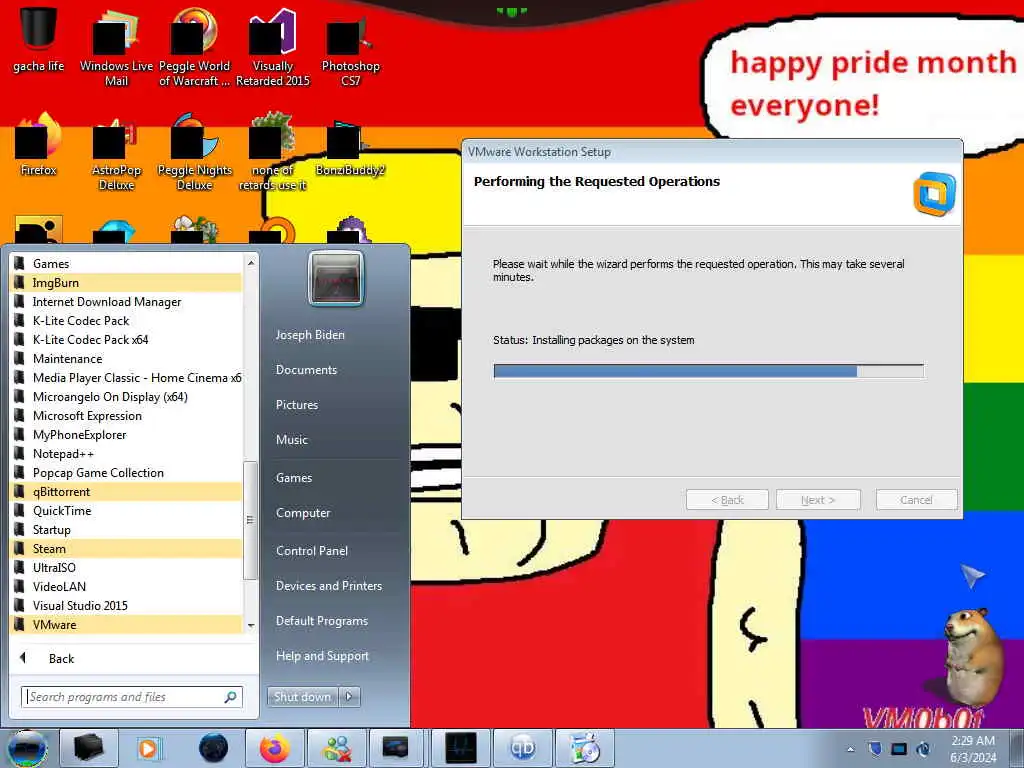Open Peggle World of Warcraft desktop shortcut
Viewport: 1024px width, 768px height.
coord(194,46)
